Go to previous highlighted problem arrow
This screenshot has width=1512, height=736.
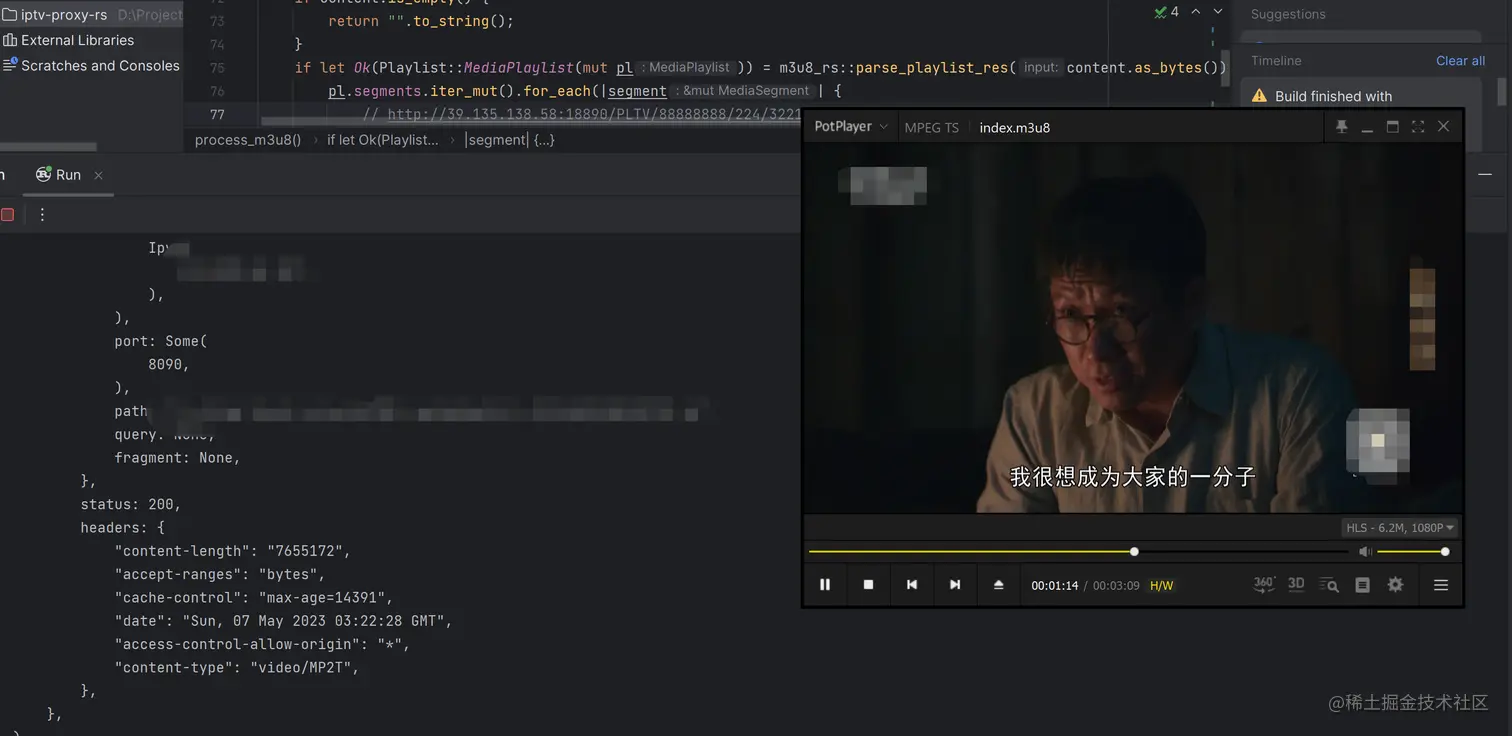pos(1195,12)
